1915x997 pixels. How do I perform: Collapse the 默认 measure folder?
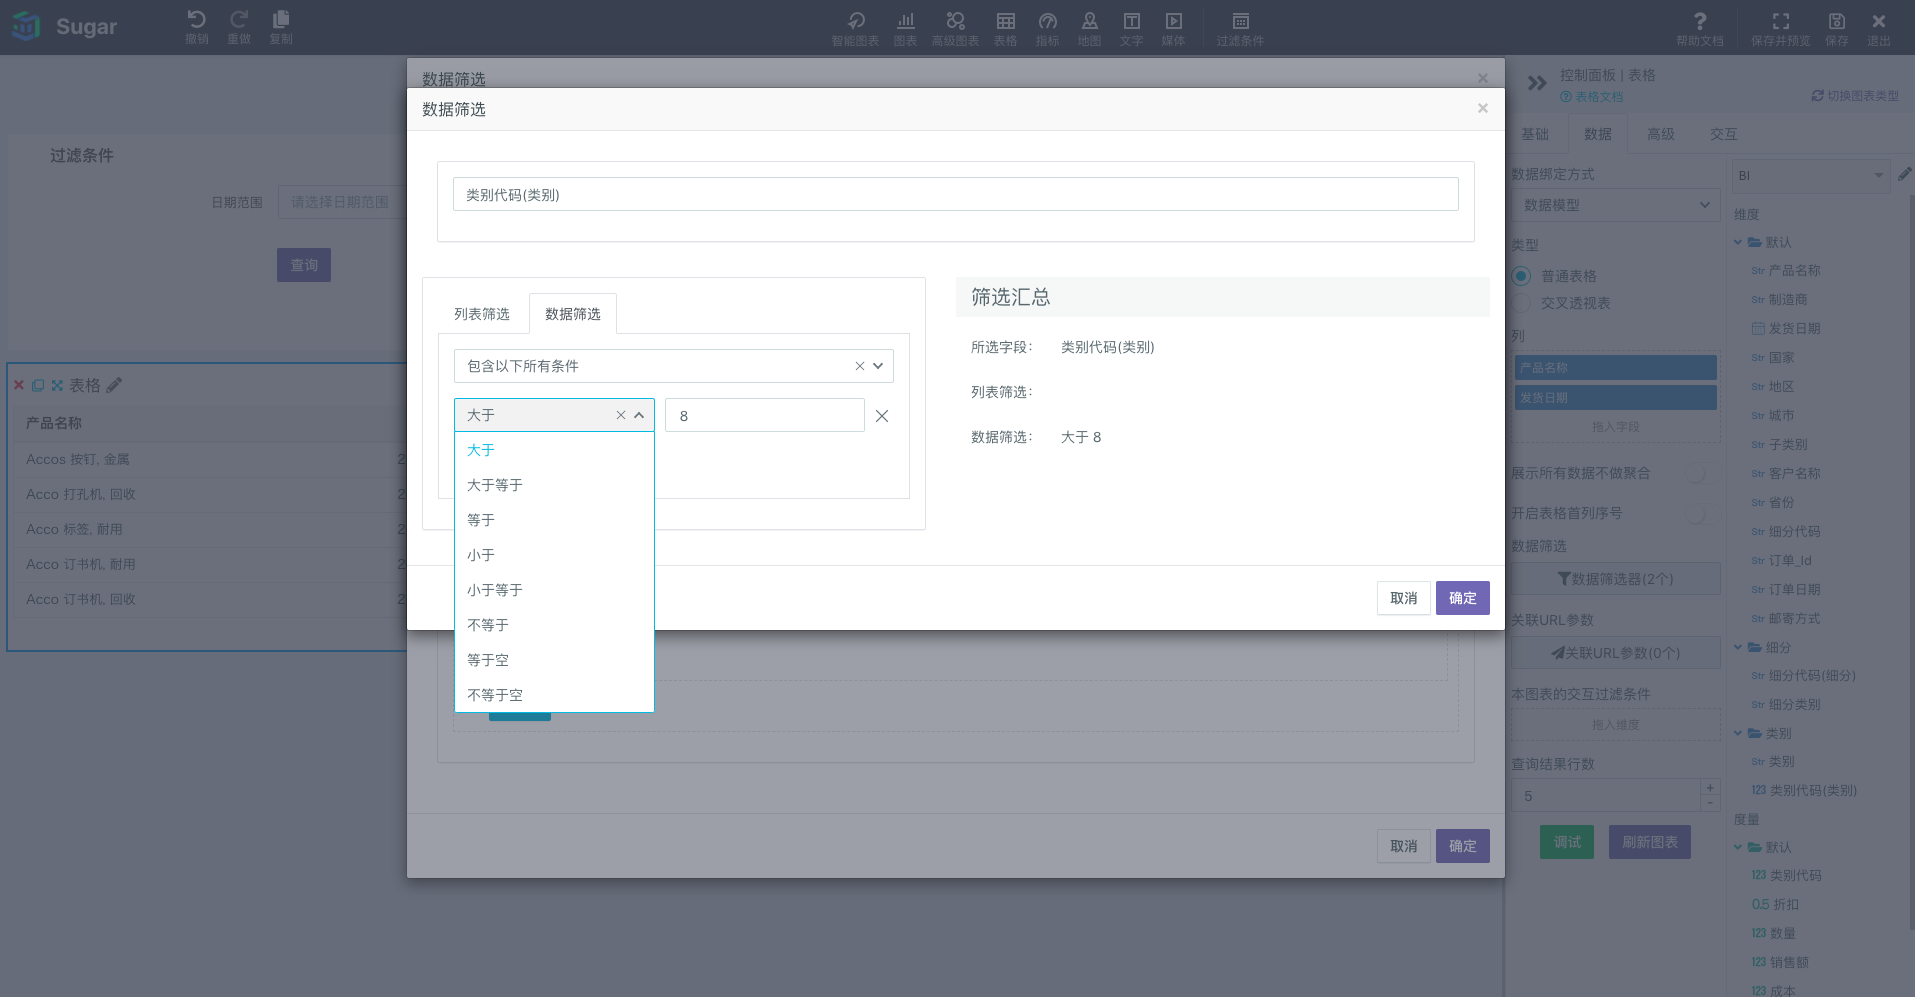[1738, 847]
